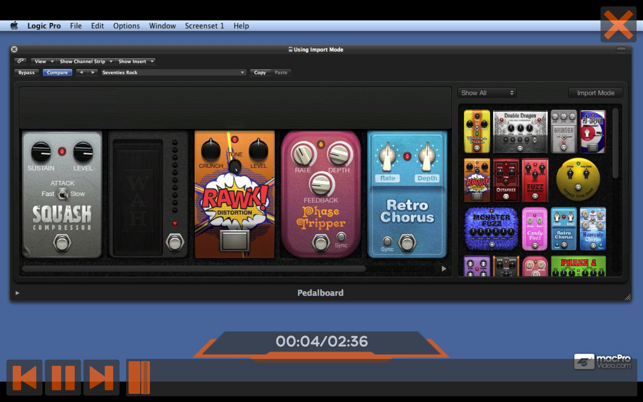Click the Apple menu icon
The height and width of the screenshot is (402, 643).
point(14,26)
